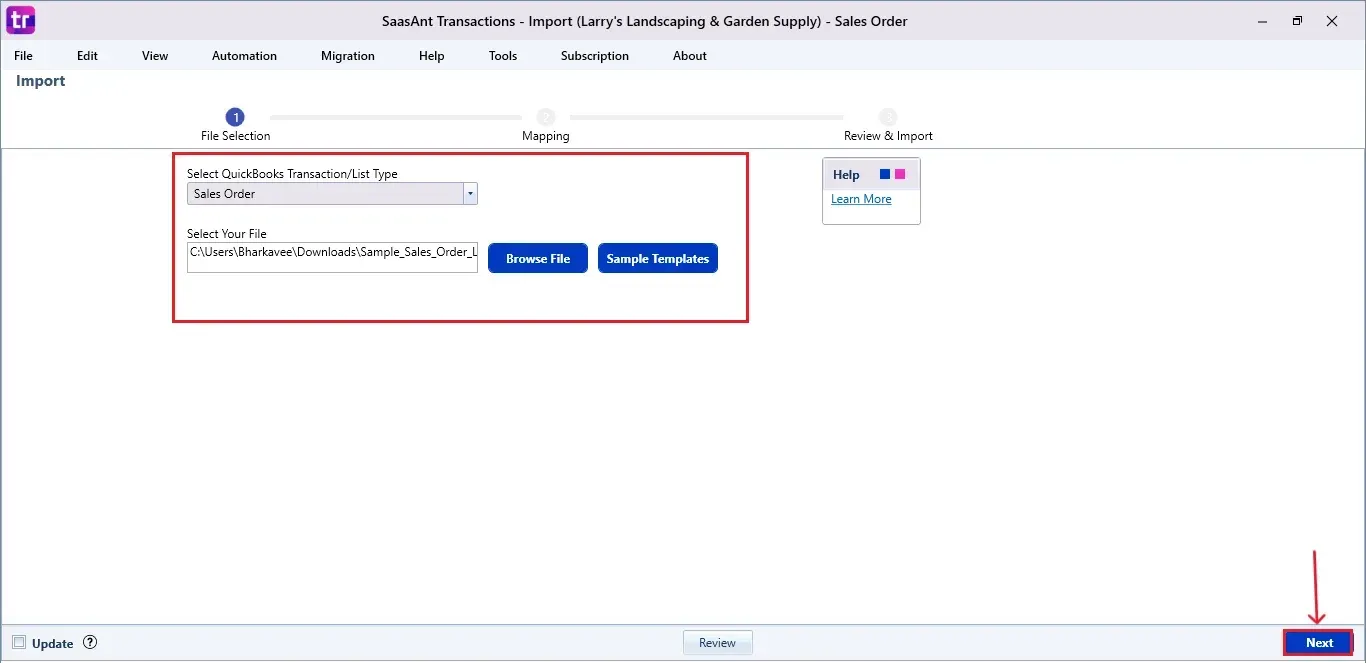
Task: Open the Tools menu
Action: [x=503, y=56]
